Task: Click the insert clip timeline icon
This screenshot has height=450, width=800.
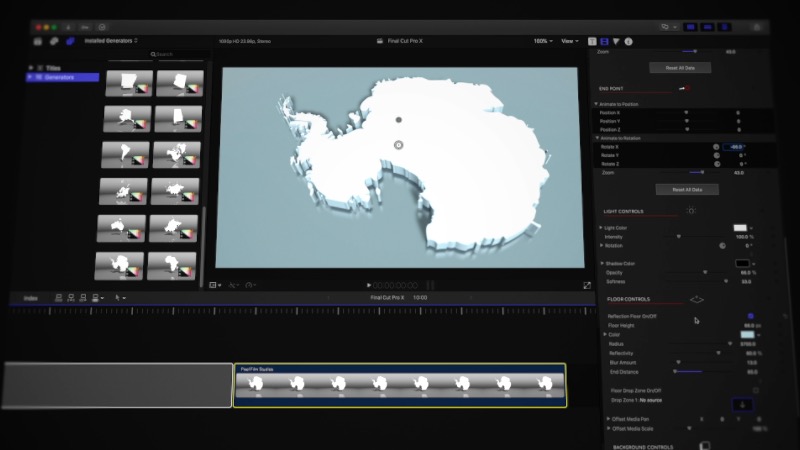Action: [71, 297]
